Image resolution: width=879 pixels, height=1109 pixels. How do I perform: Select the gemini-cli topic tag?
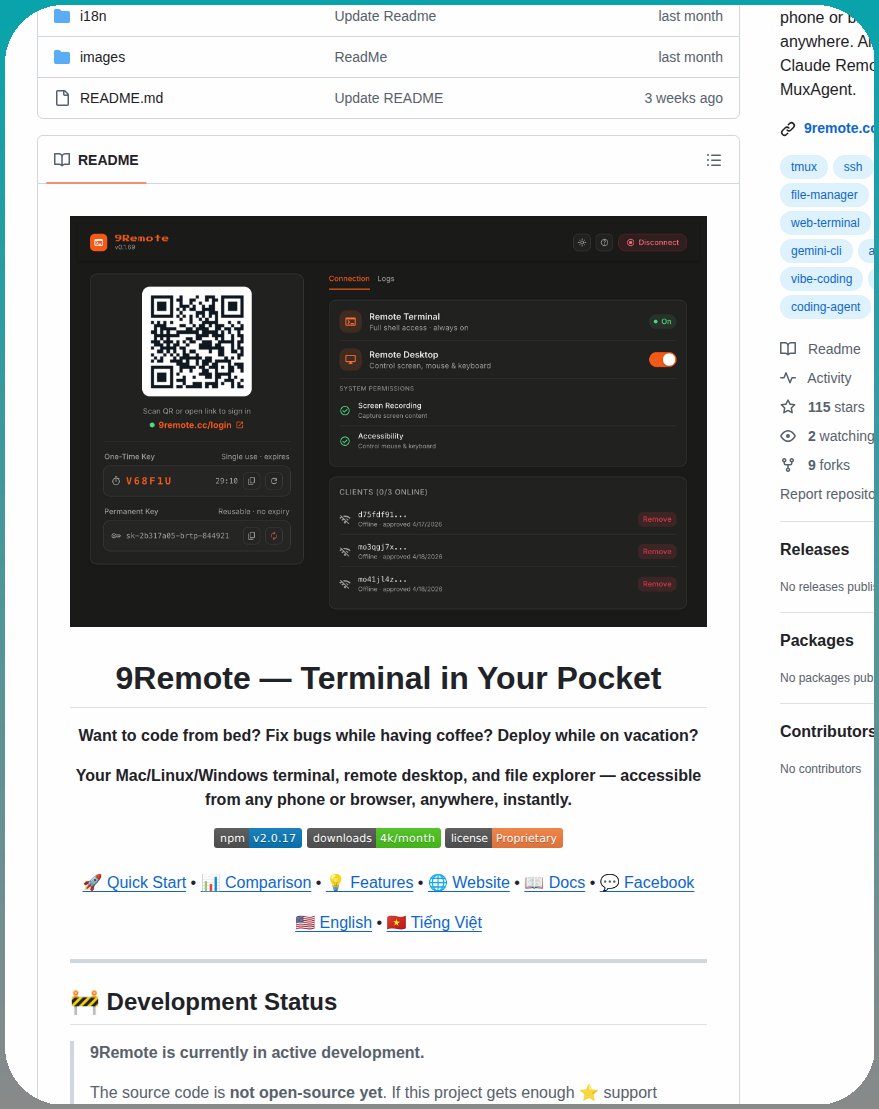coord(816,251)
